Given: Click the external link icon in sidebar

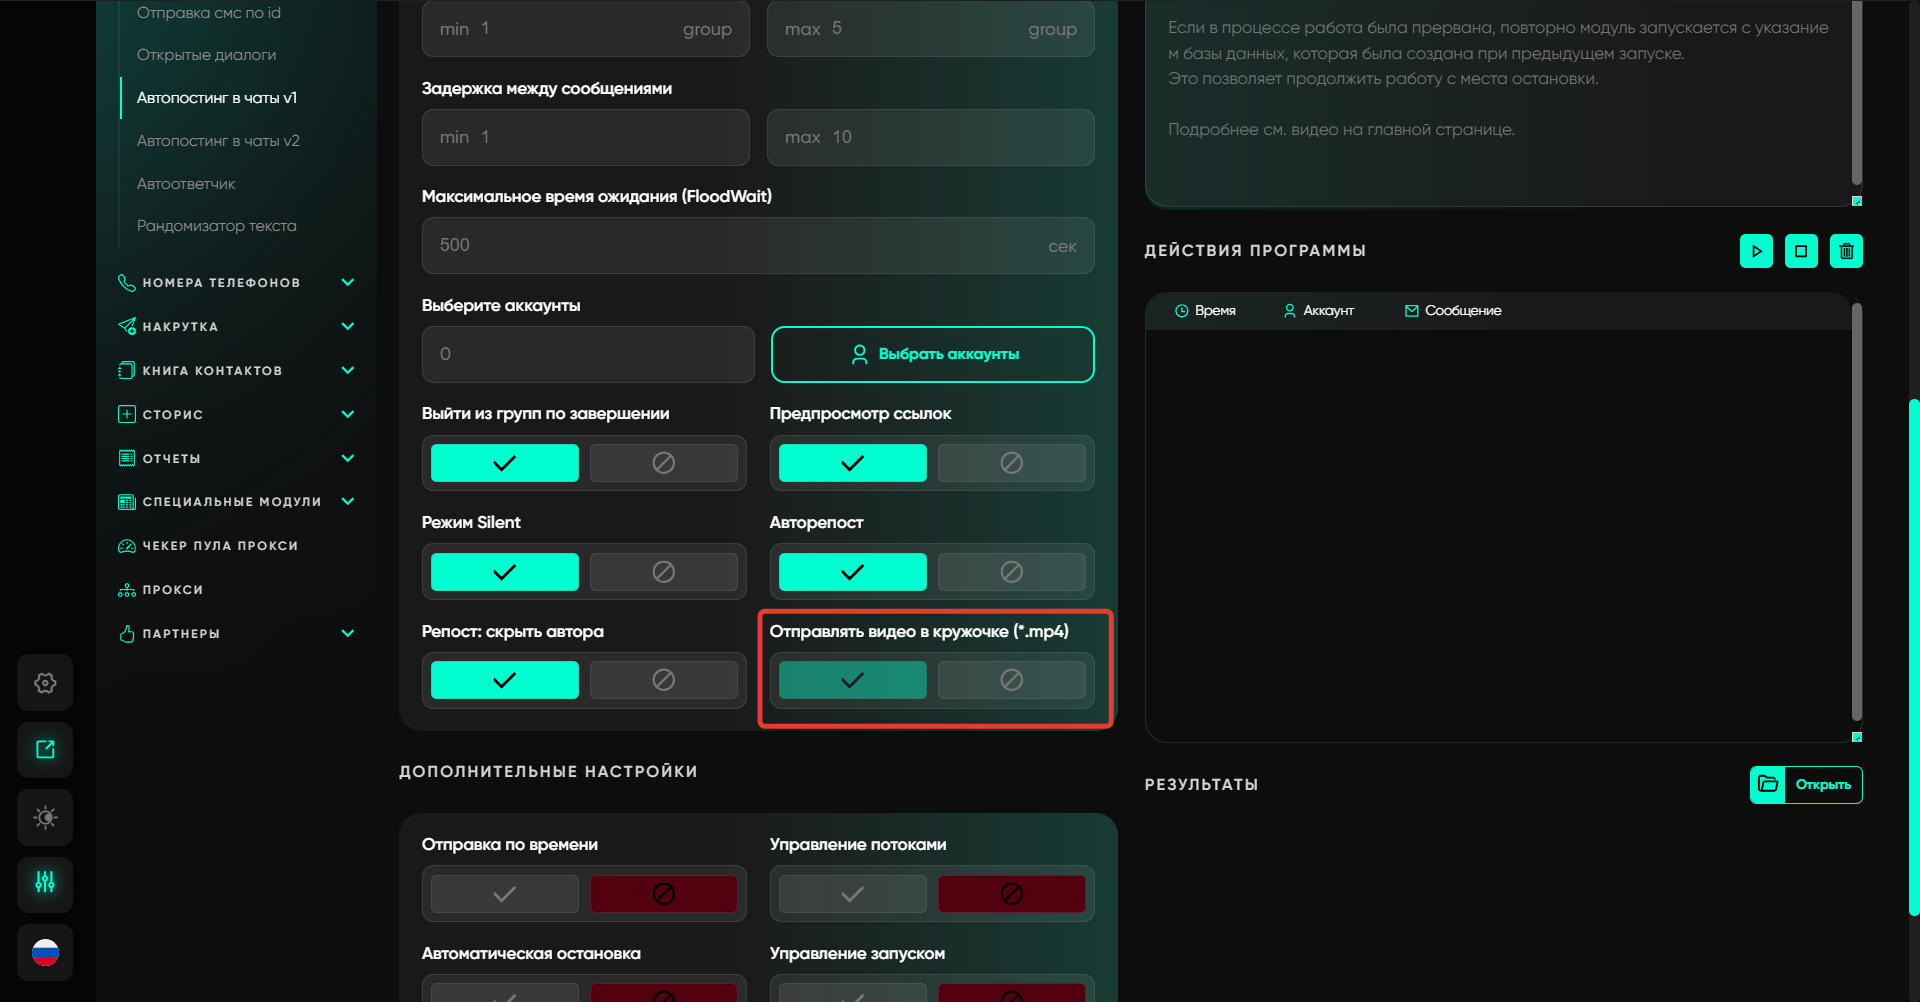Looking at the screenshot, I should pyautogui.click(x=45, y=750).
